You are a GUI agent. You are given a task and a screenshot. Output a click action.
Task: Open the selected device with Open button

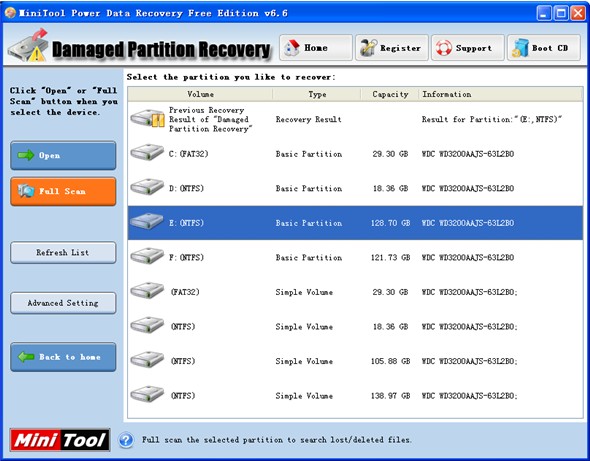tap(63, 155)
